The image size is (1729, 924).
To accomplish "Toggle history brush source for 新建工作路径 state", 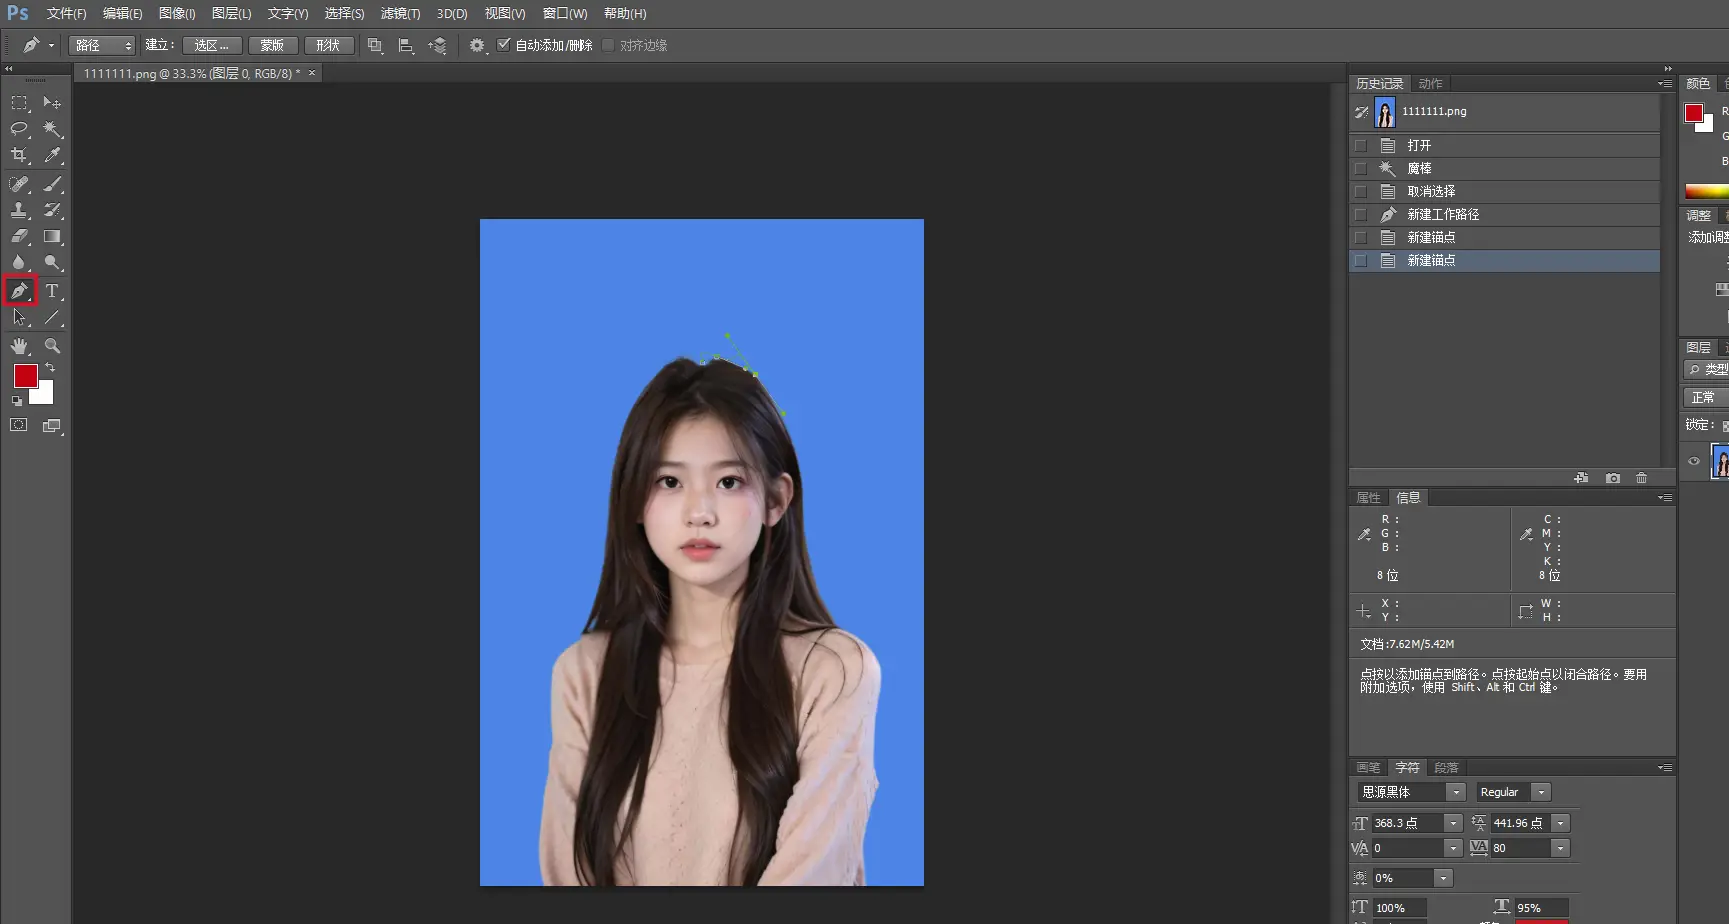I will 1360,215.
